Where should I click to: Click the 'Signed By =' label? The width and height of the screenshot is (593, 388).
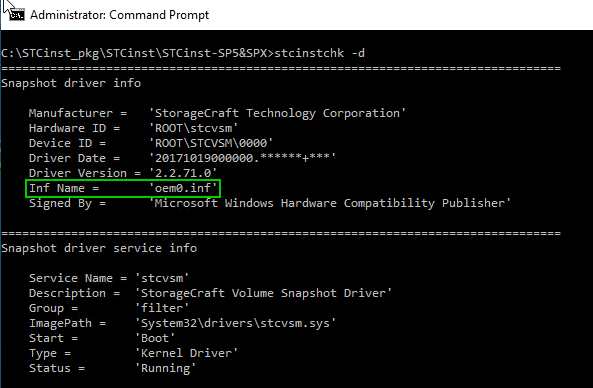[x=67, y=203]
